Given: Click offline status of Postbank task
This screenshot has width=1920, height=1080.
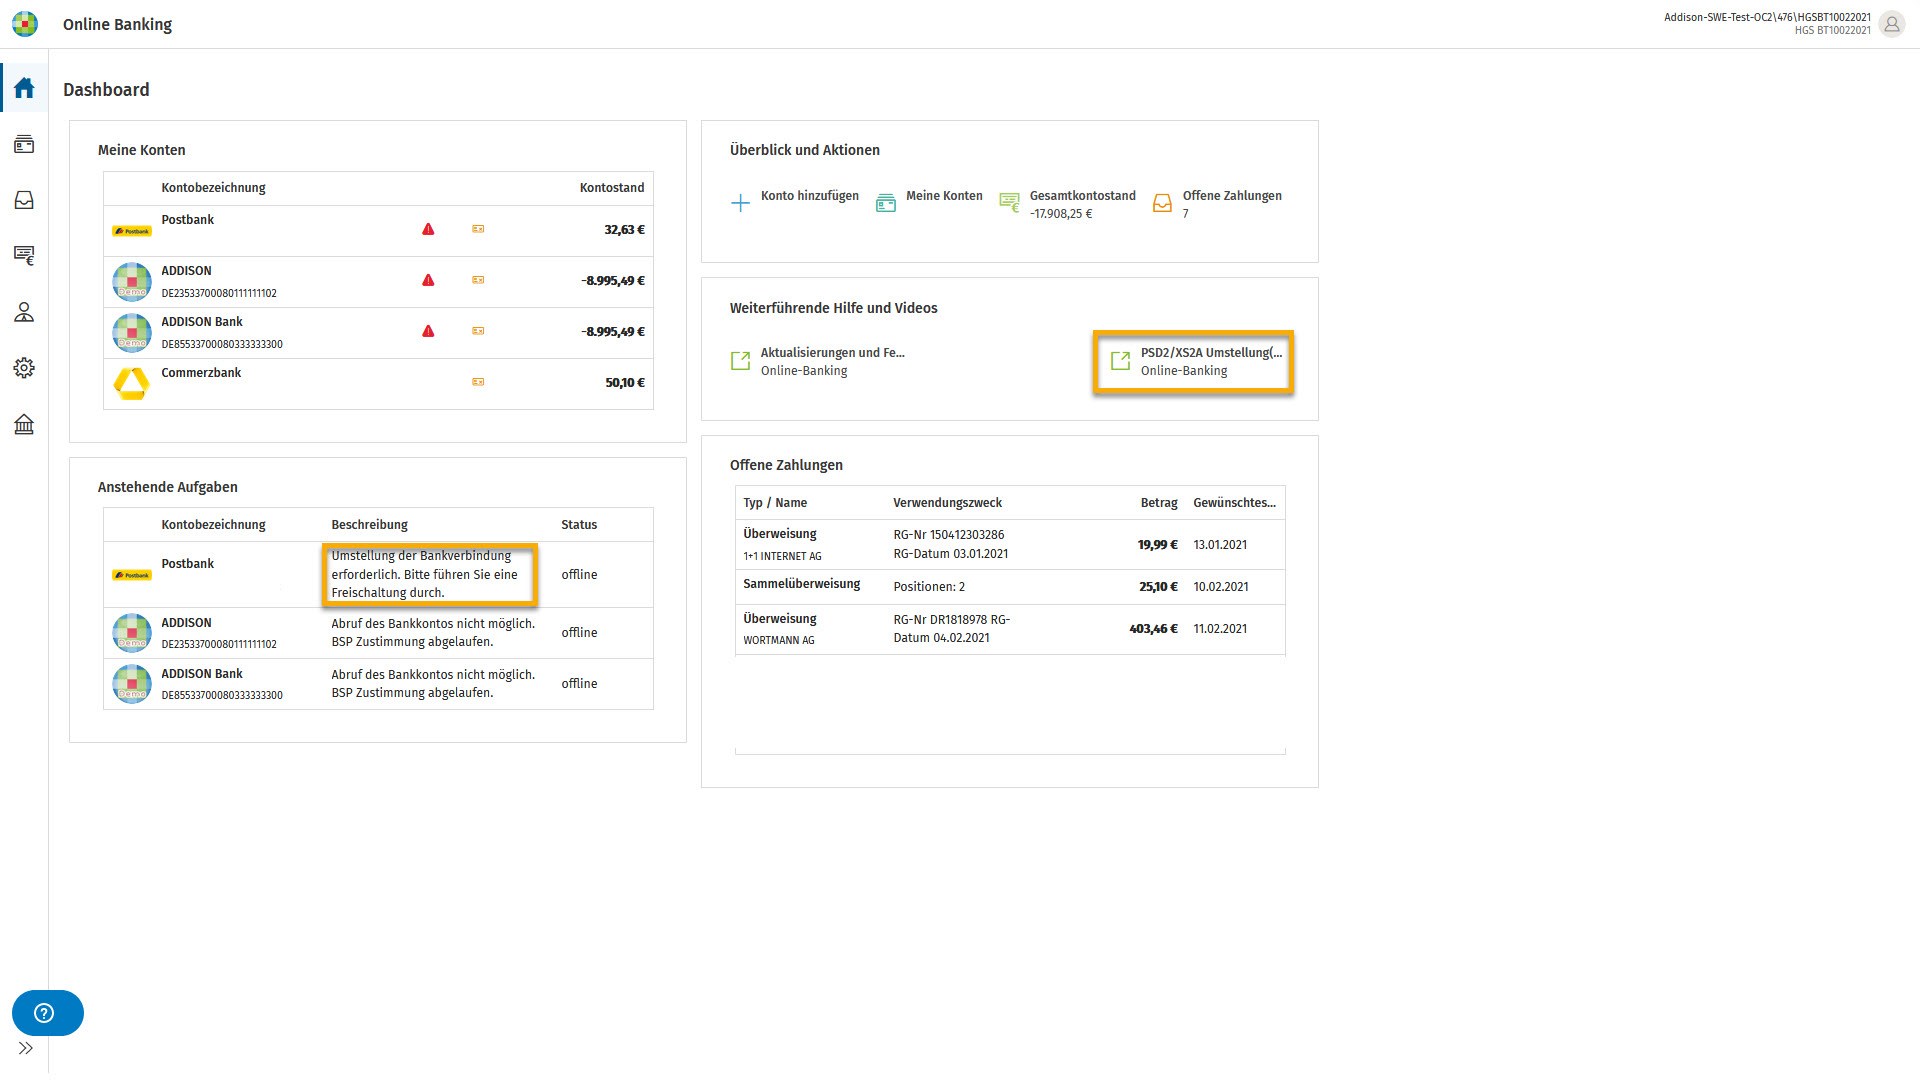Looking at the screenshot, I should [579, 575].
